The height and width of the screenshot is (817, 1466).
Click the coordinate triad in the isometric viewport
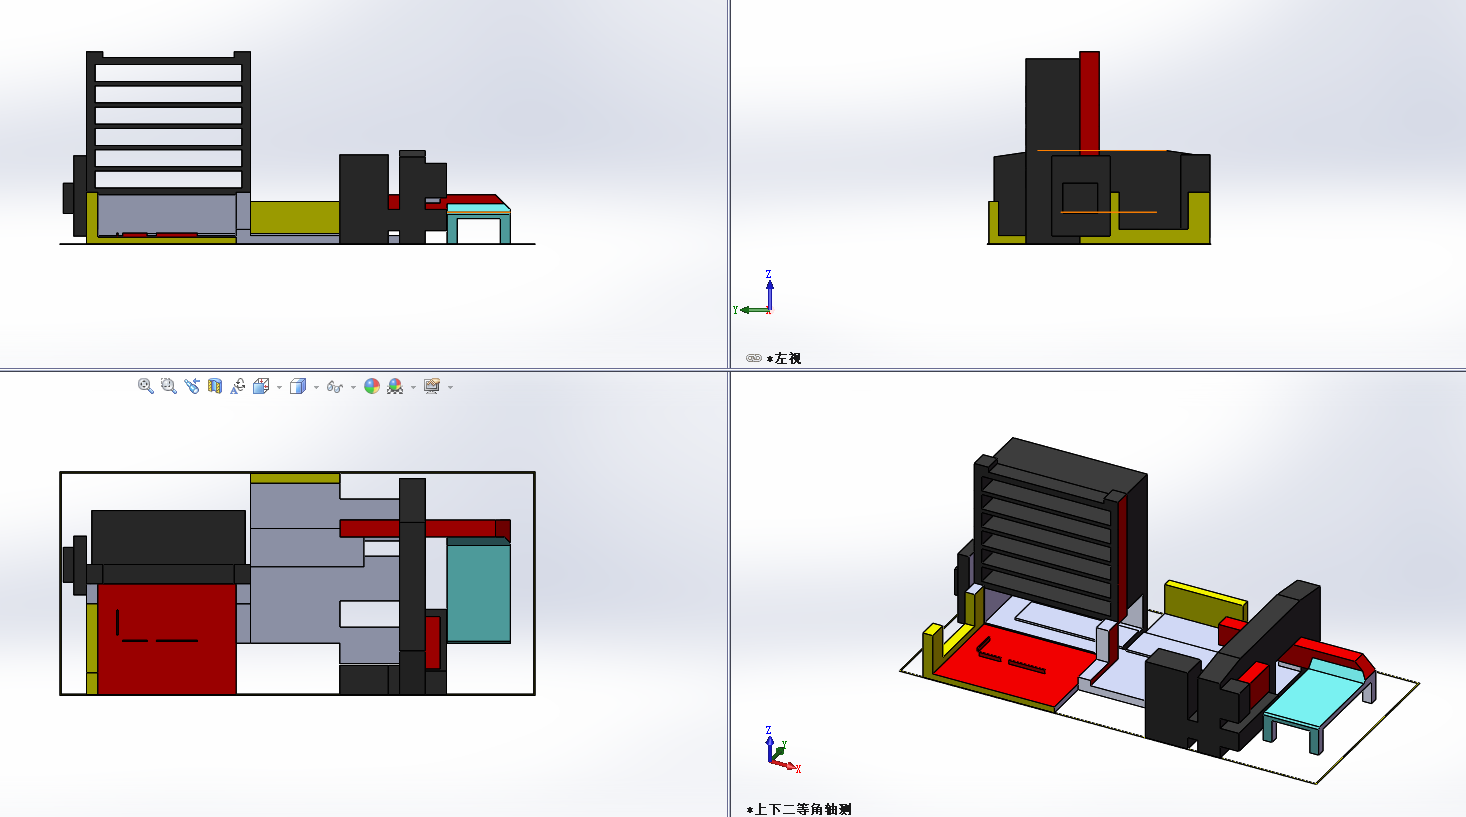(x=782, y=750)
